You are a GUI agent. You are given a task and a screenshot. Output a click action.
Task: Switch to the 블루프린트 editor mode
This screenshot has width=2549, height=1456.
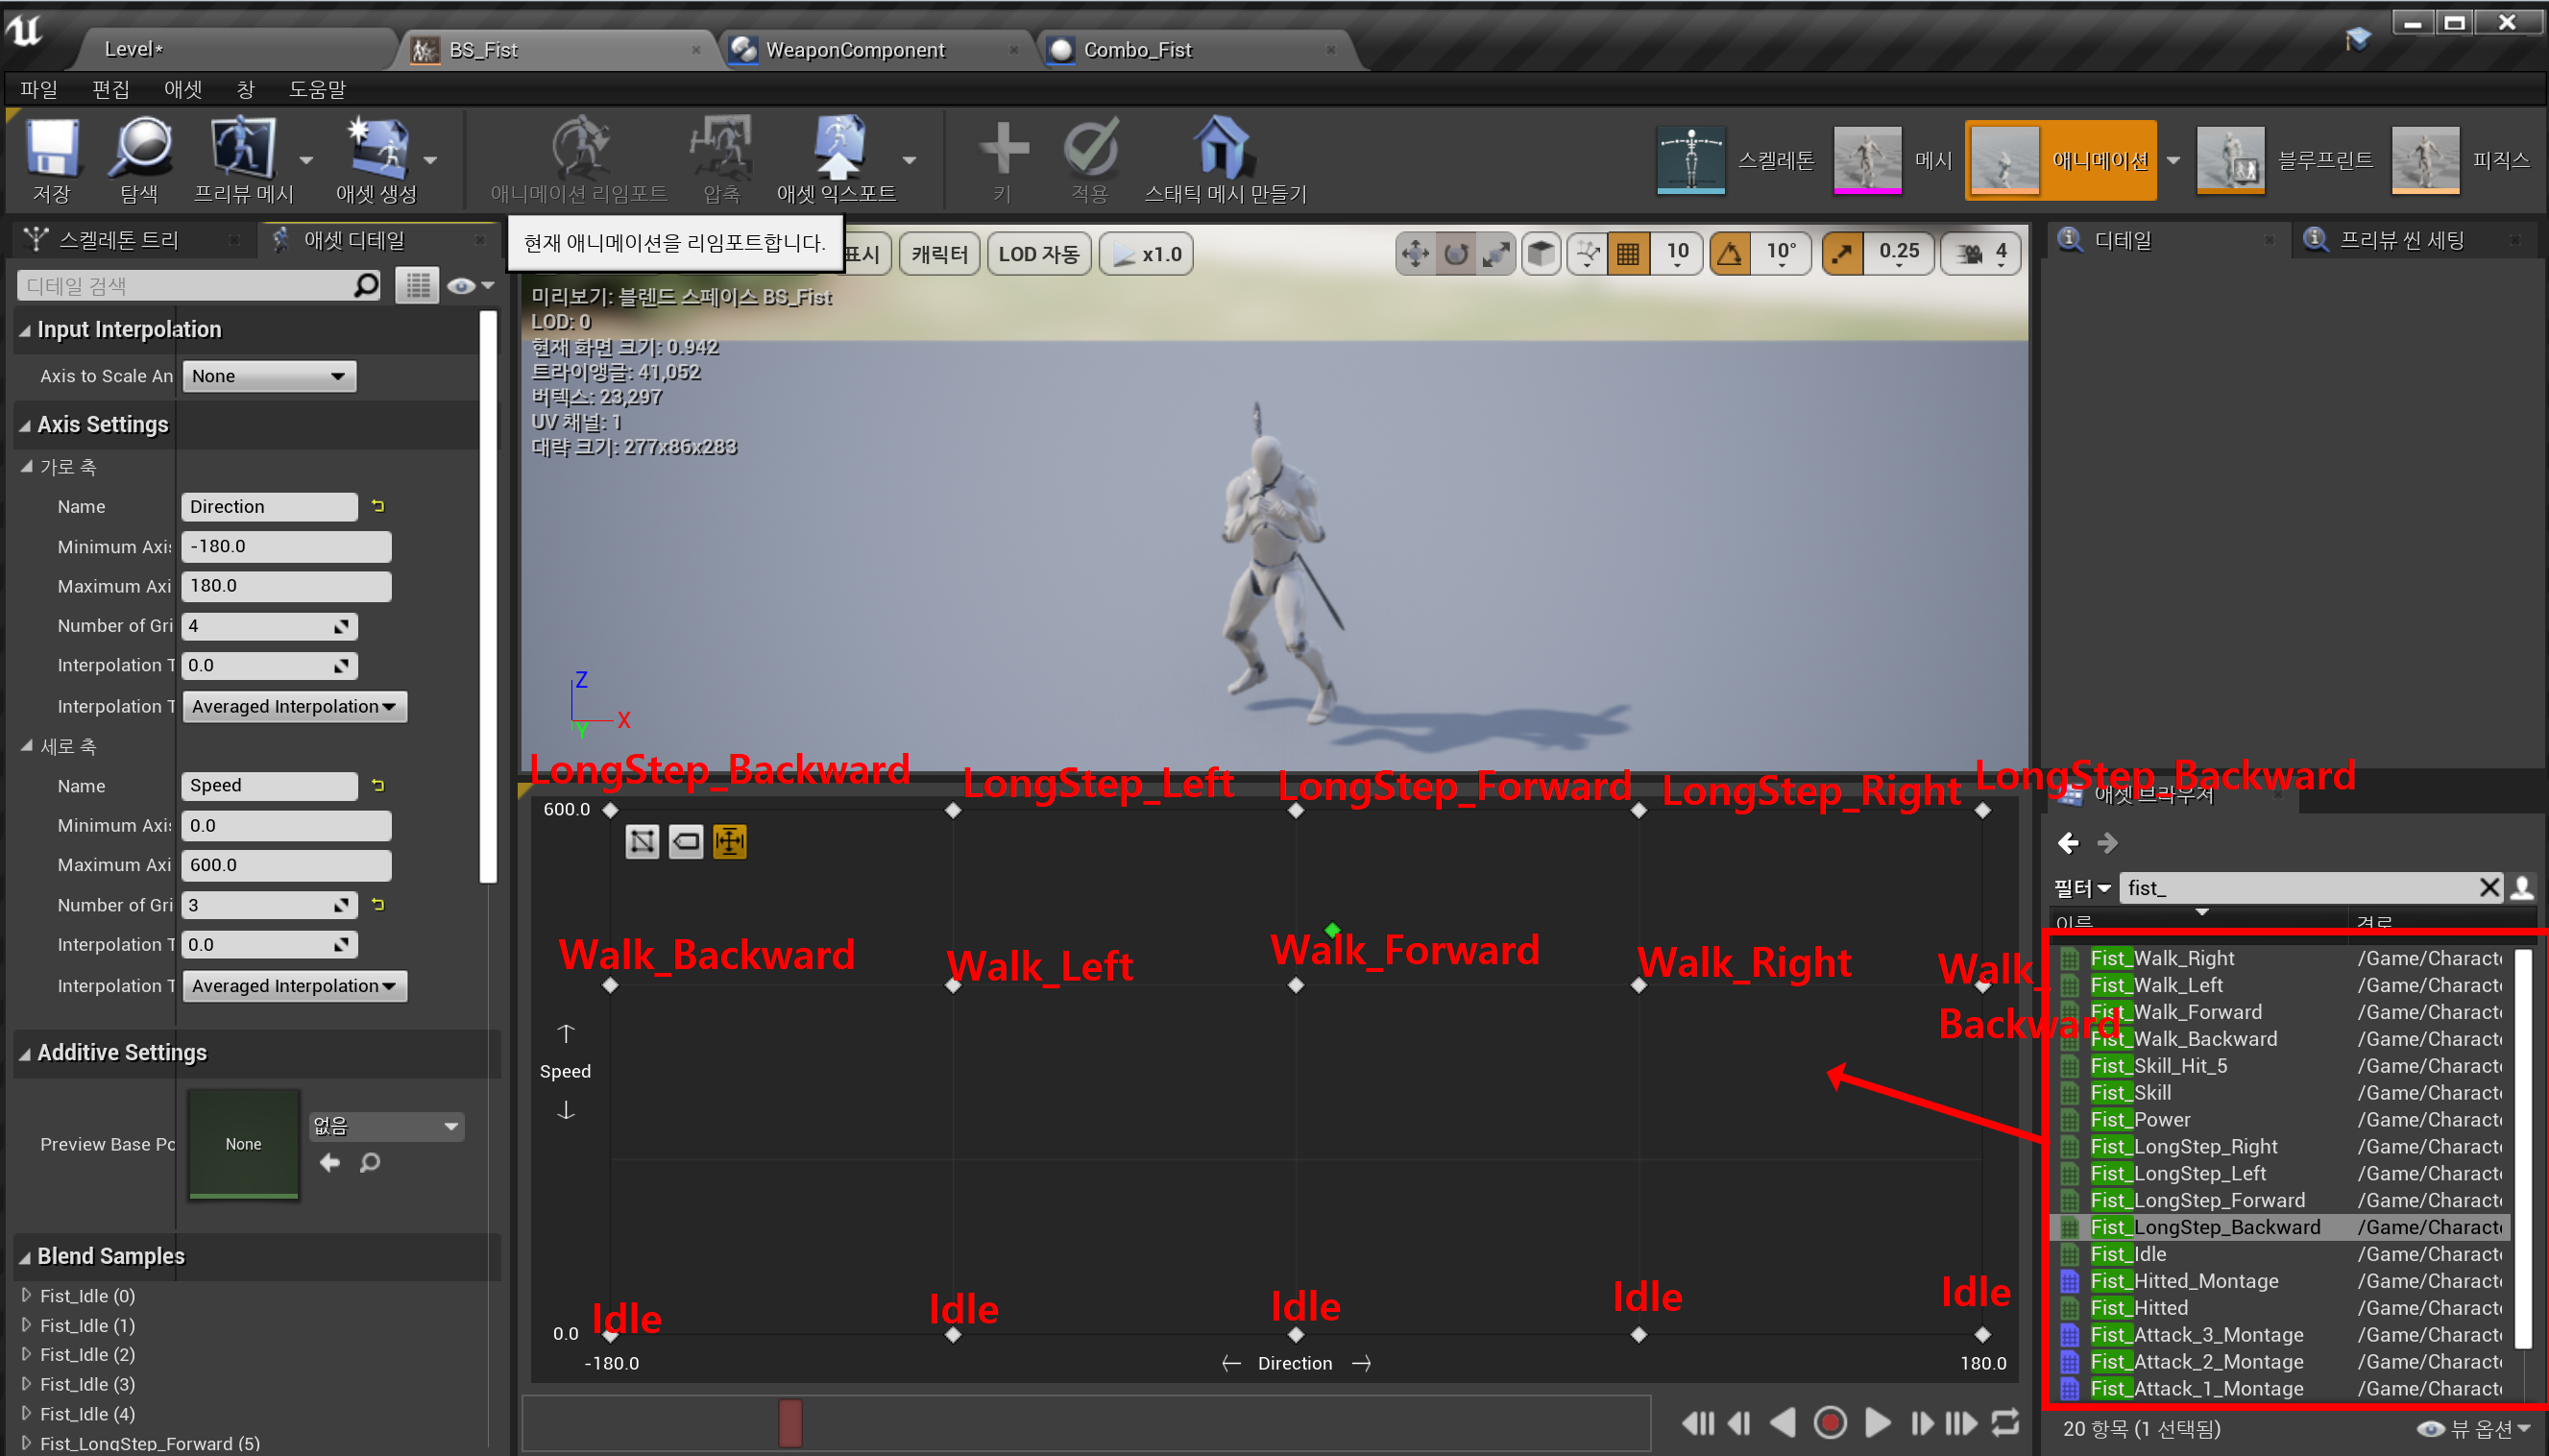pyautogui.click(x=2284, y=160)
